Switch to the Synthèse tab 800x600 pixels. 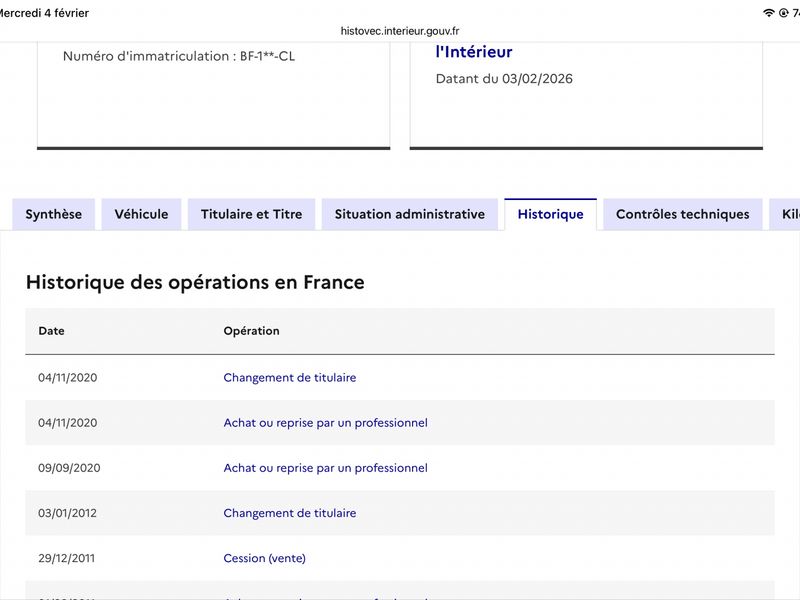tap(54, 214)
